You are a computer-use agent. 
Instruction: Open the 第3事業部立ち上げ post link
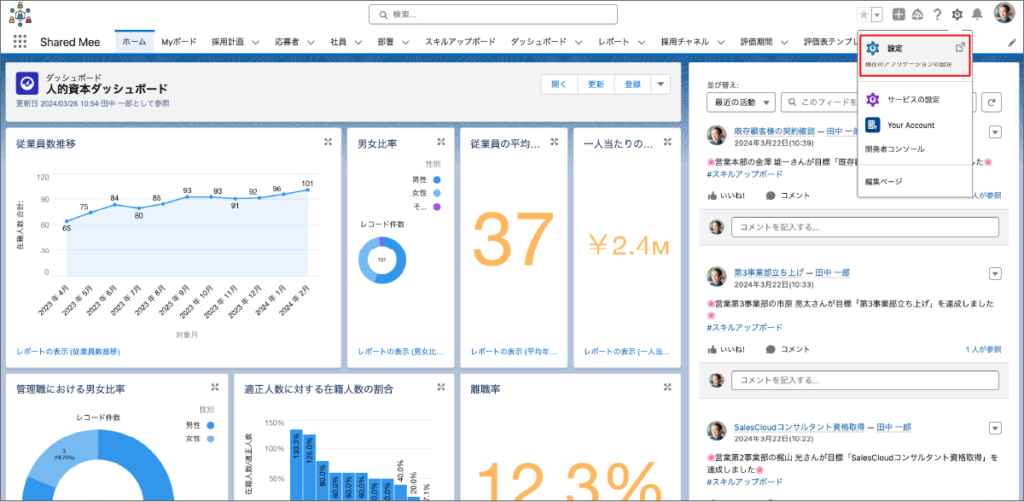pos(769,272)
